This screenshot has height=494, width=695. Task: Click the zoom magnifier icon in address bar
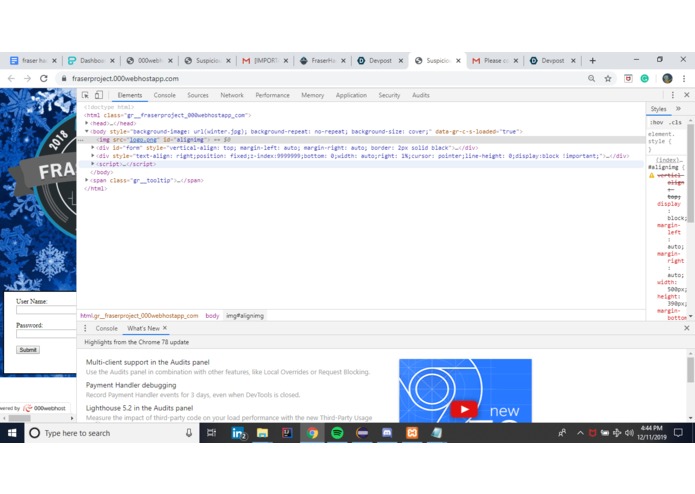coord(591,78)
